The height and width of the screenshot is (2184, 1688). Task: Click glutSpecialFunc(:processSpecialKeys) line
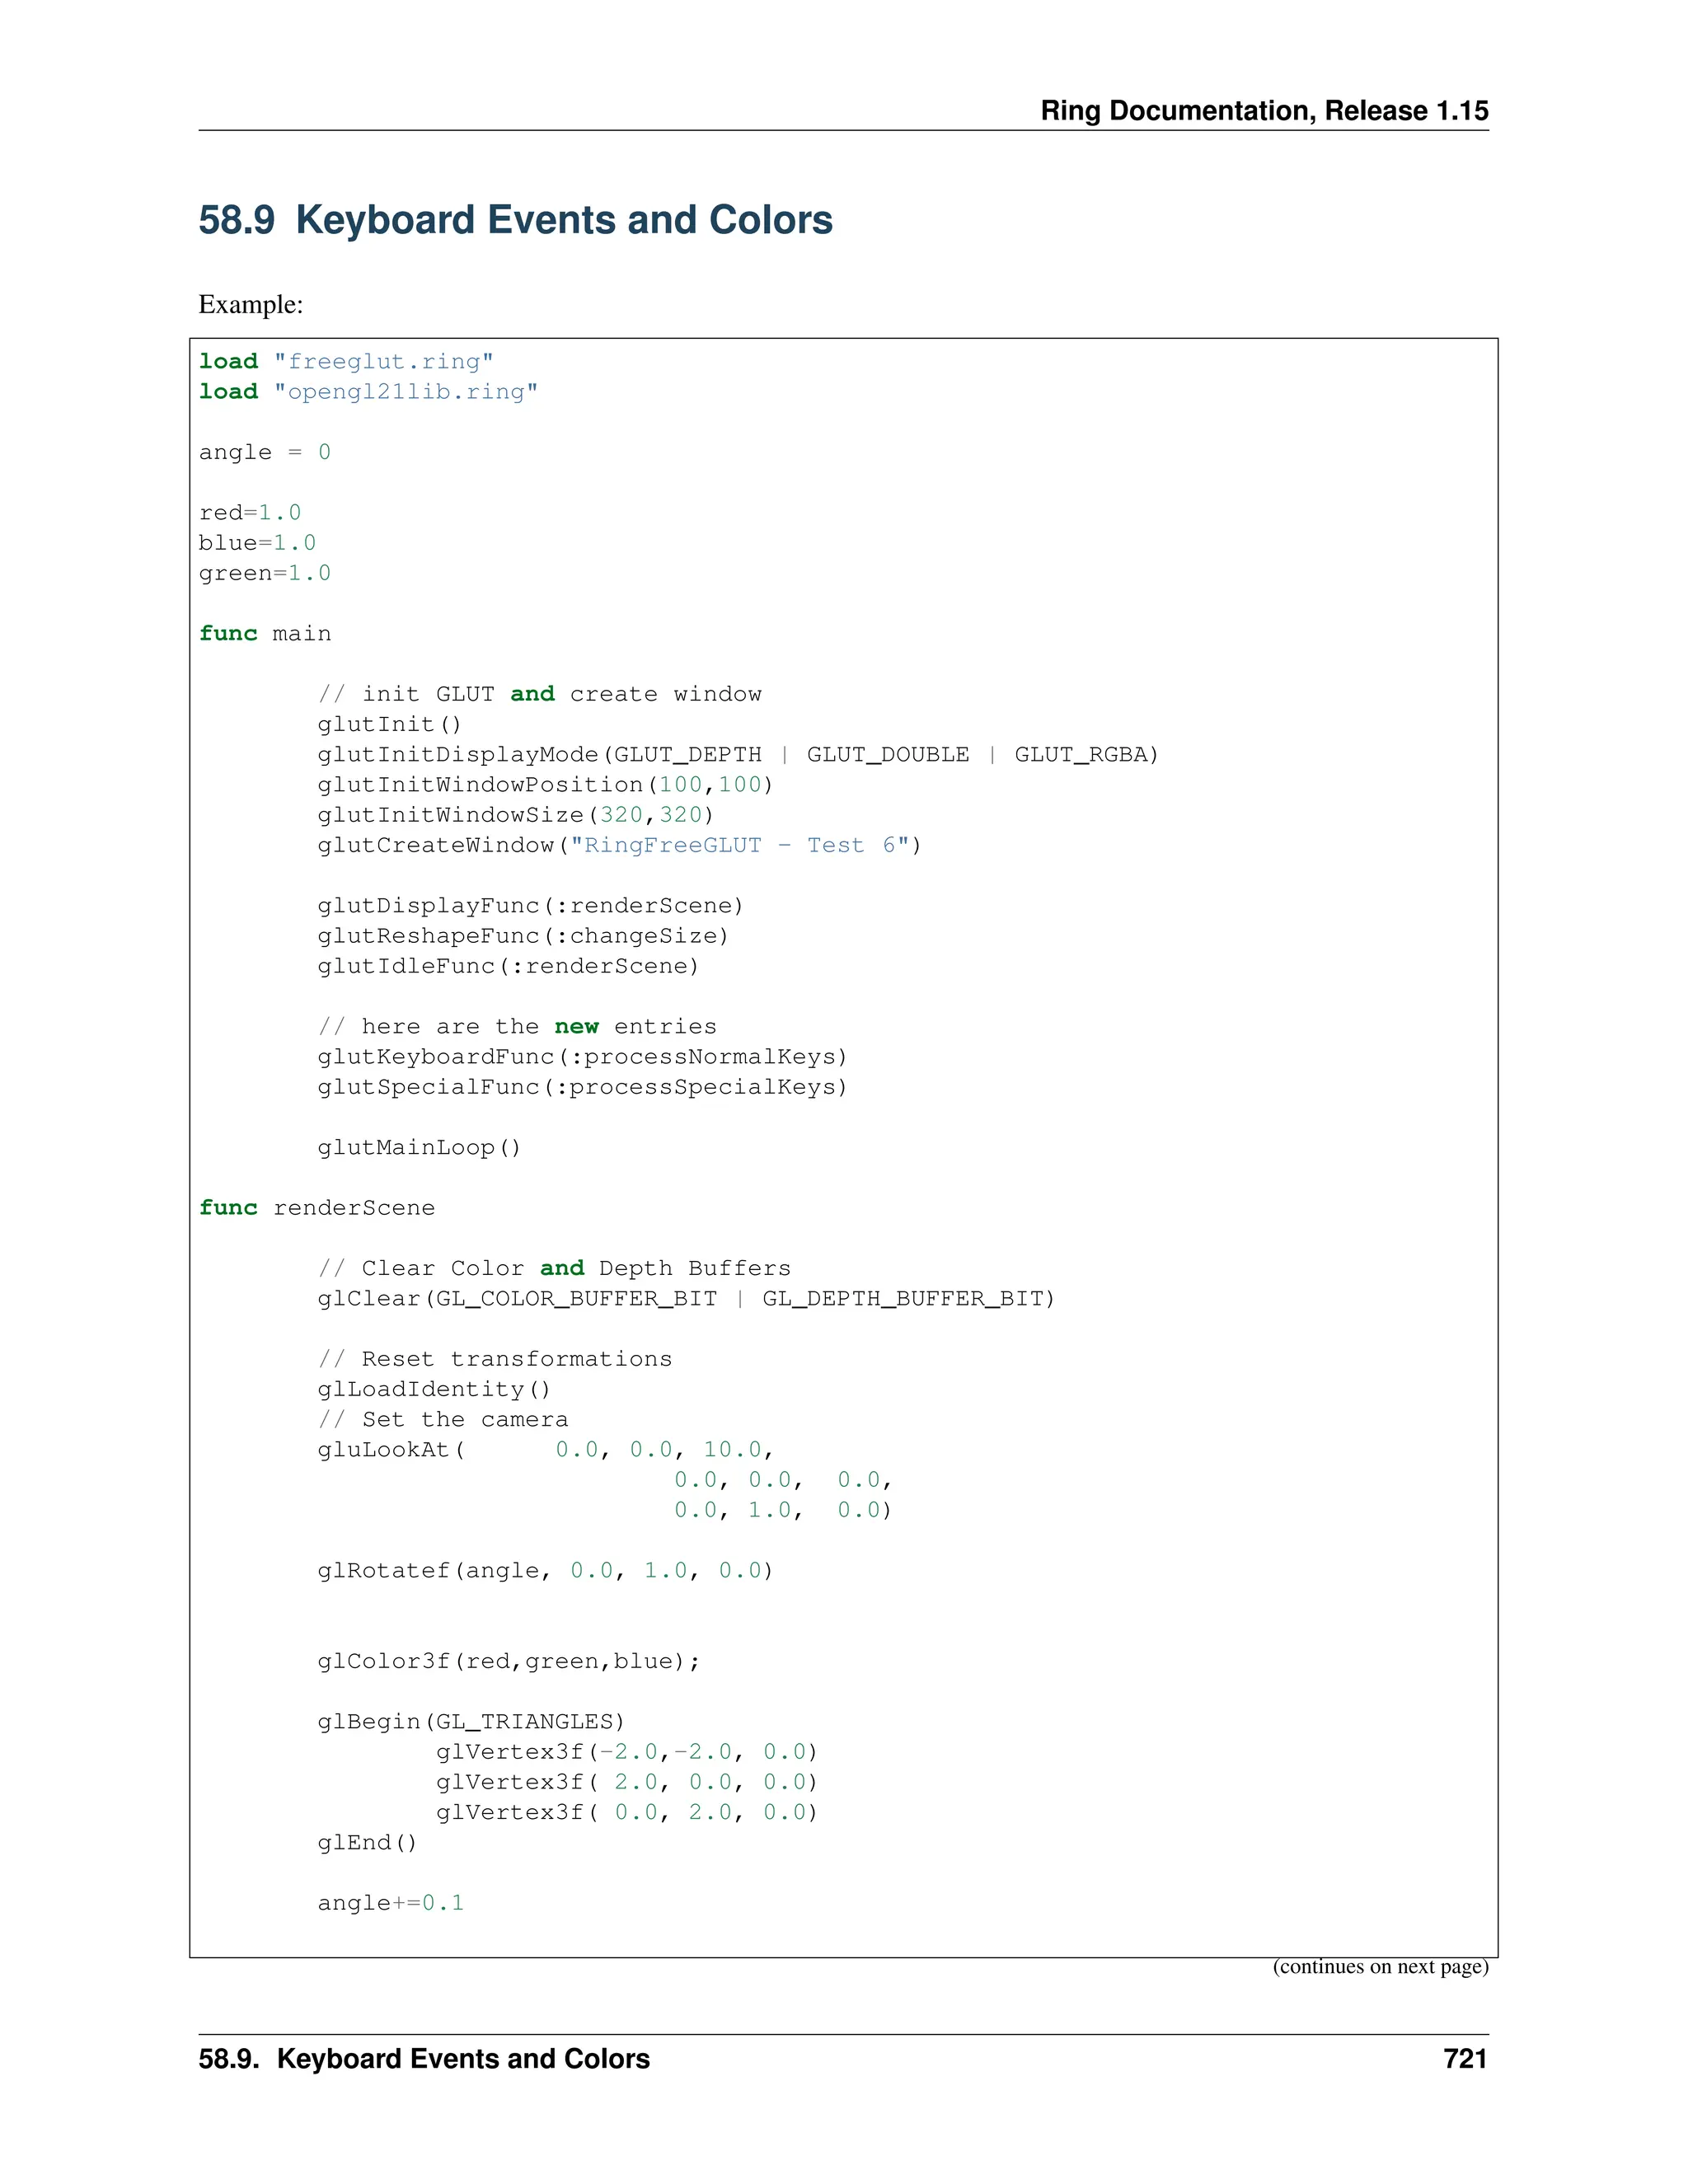(582, 1087)
